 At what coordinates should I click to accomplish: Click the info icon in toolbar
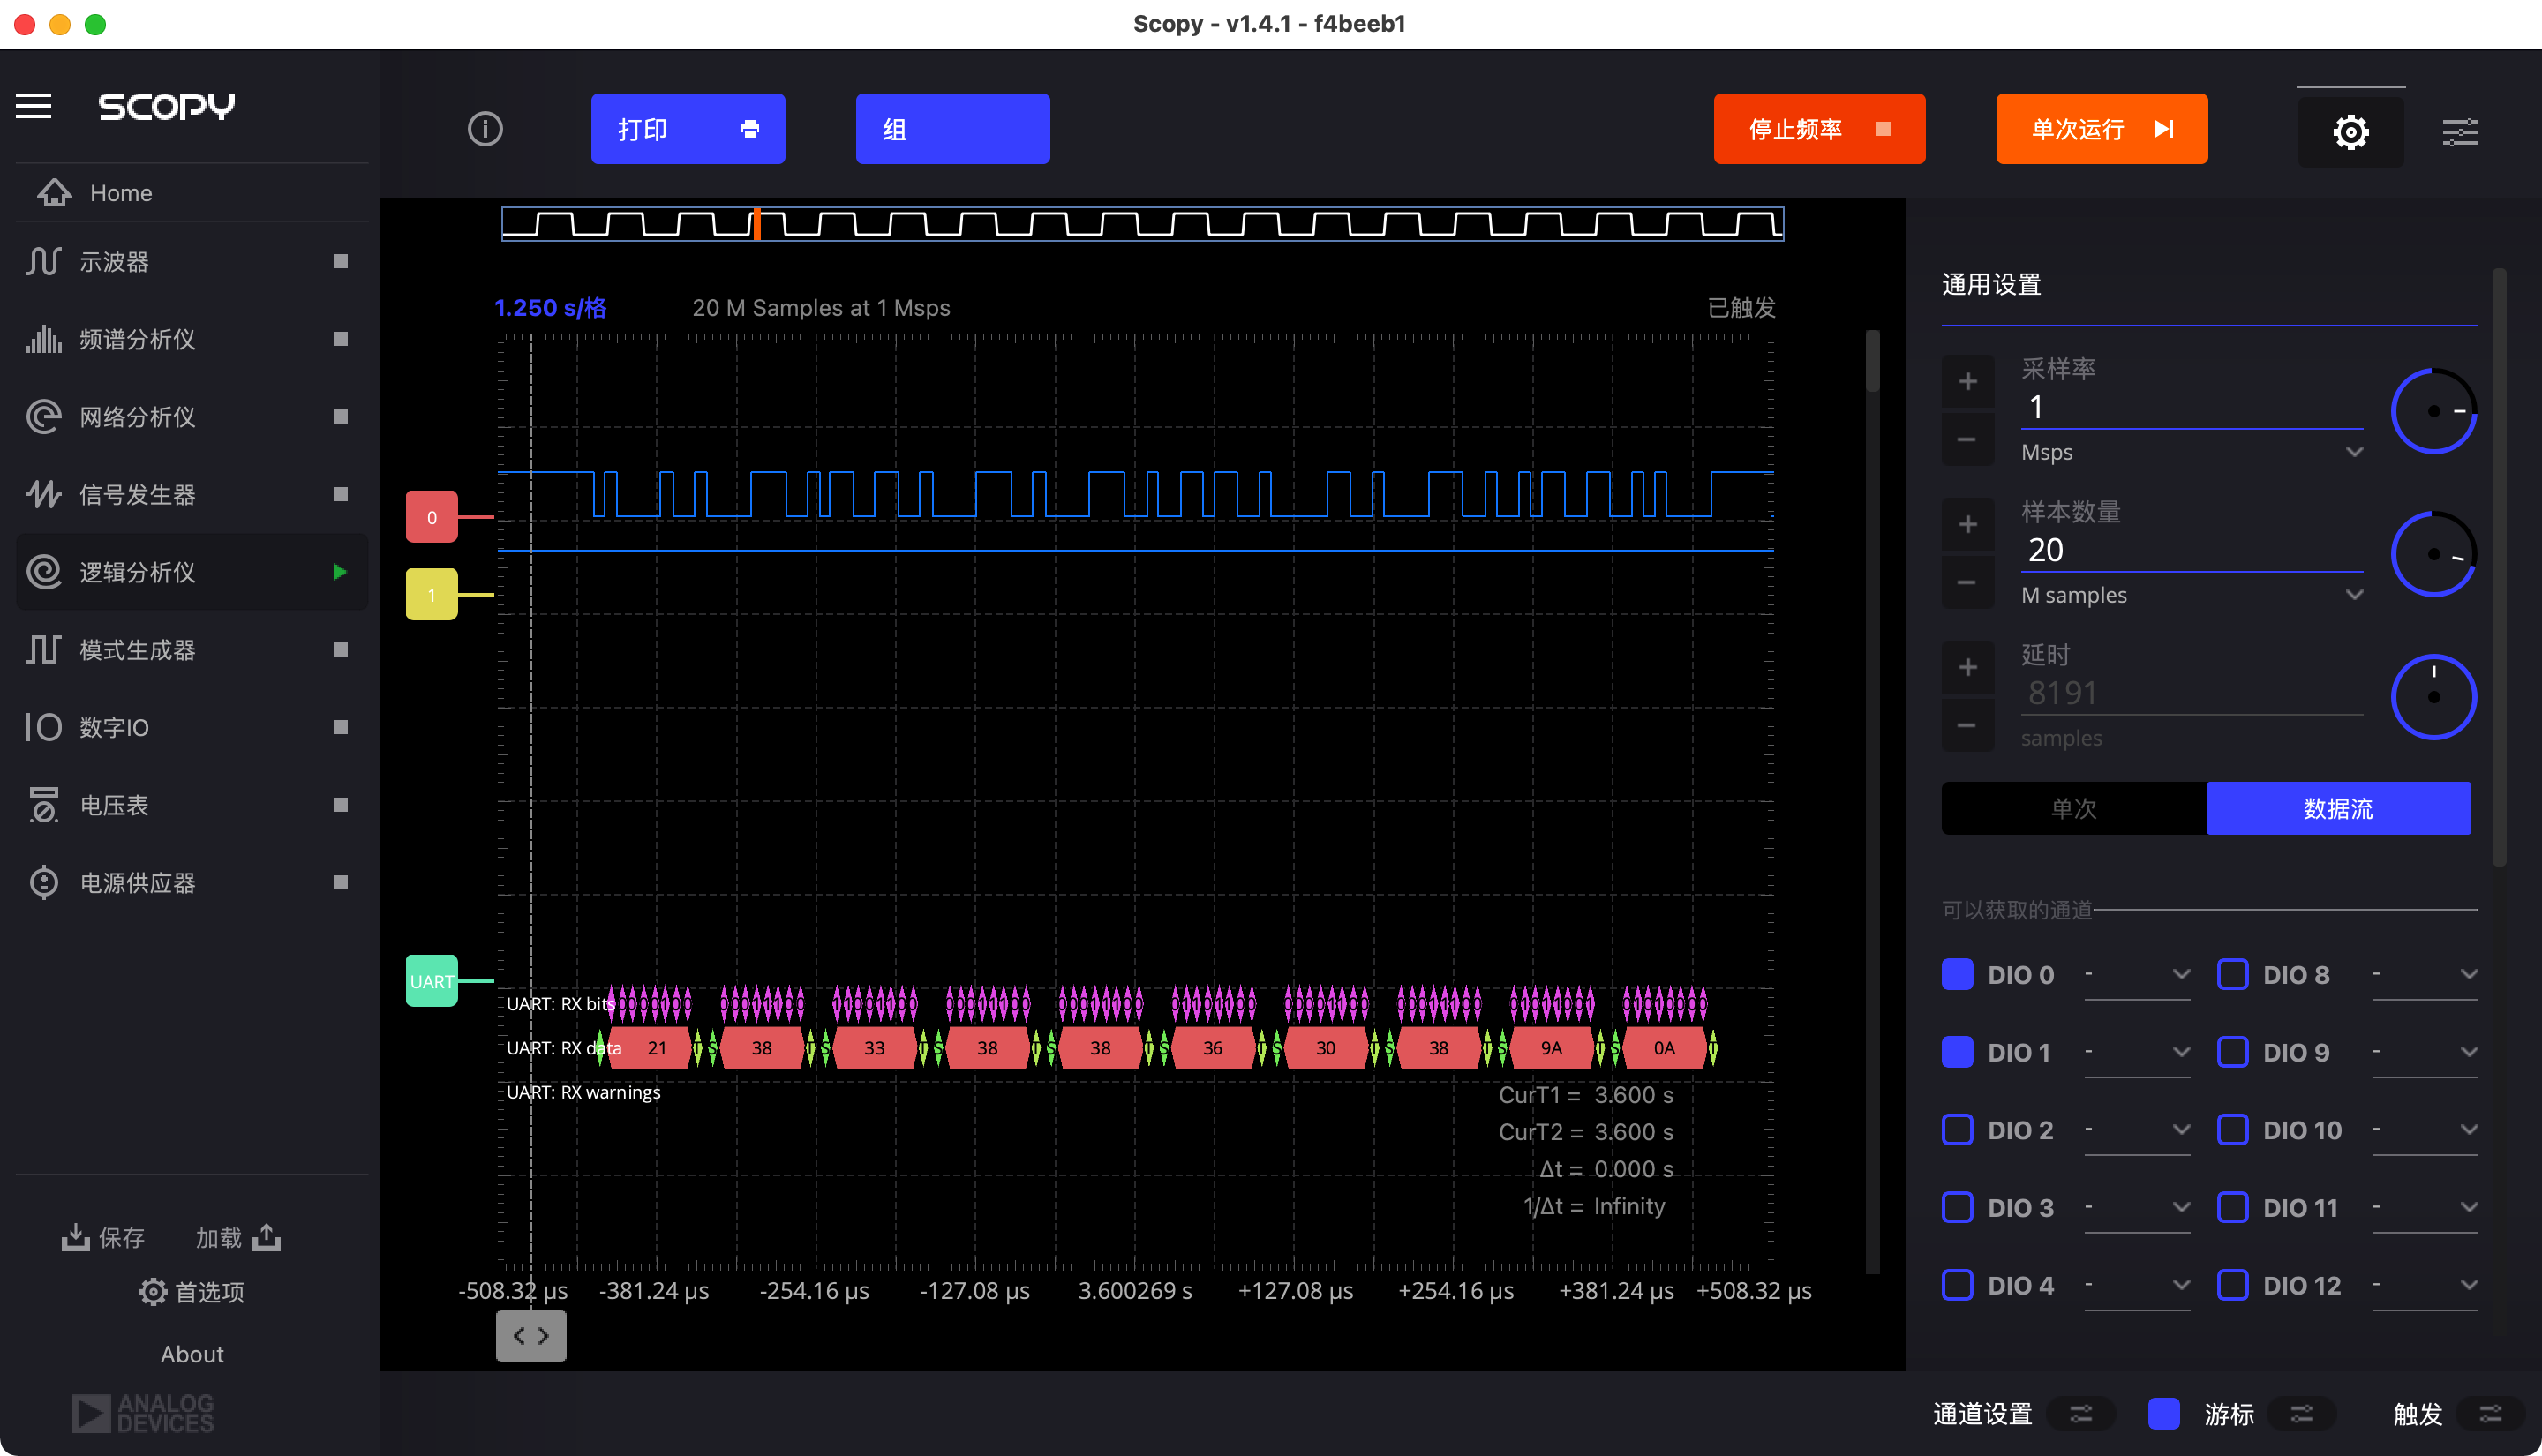point(485,129)
